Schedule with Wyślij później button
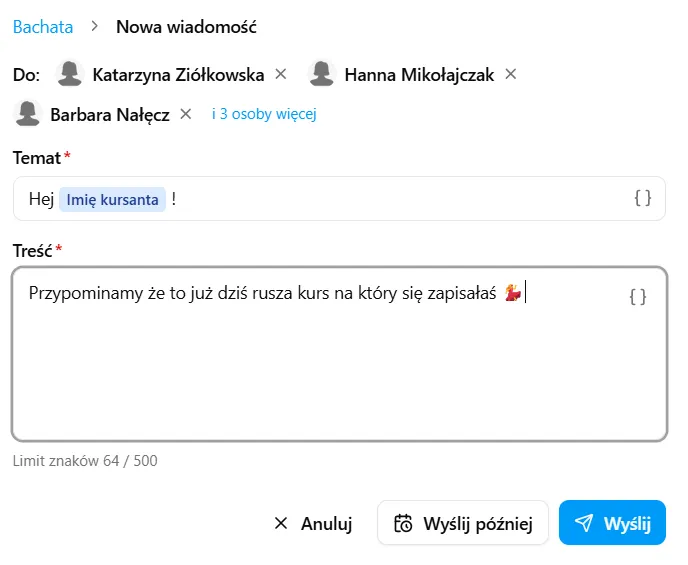 pyautogui.click(x=463, y=523)
